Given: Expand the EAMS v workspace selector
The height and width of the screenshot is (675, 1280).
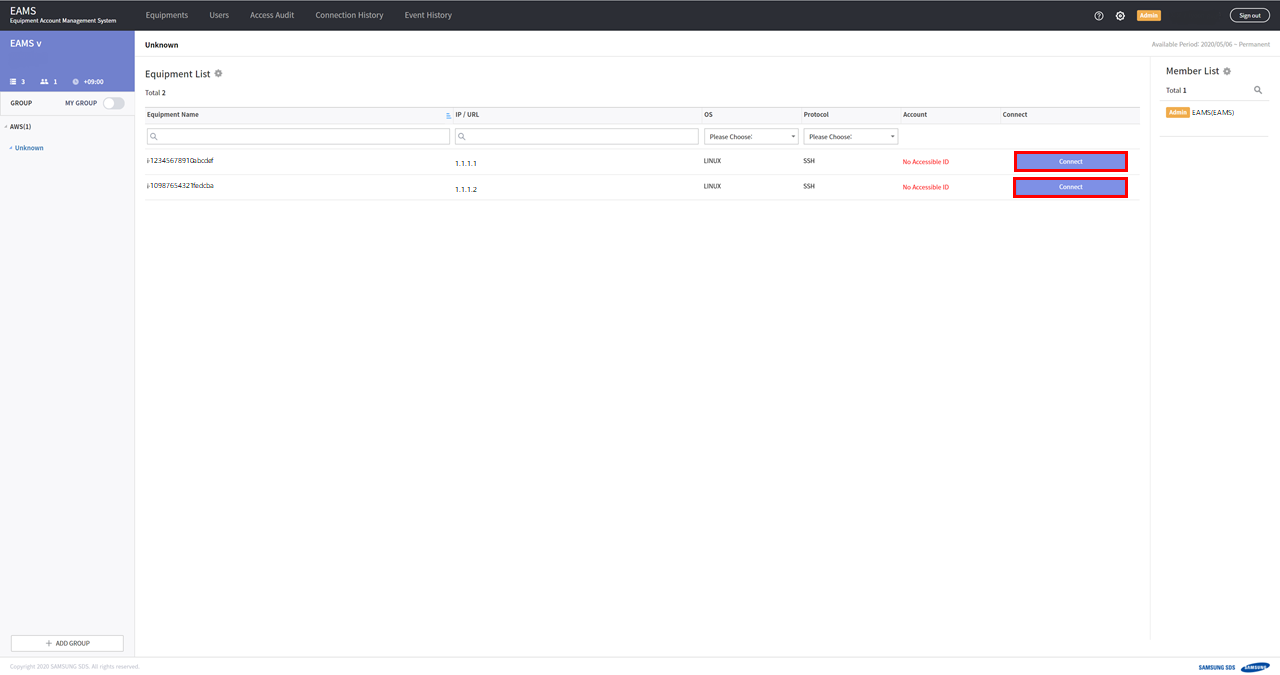Looking at the screenshot, I should (x=26, y=44).
